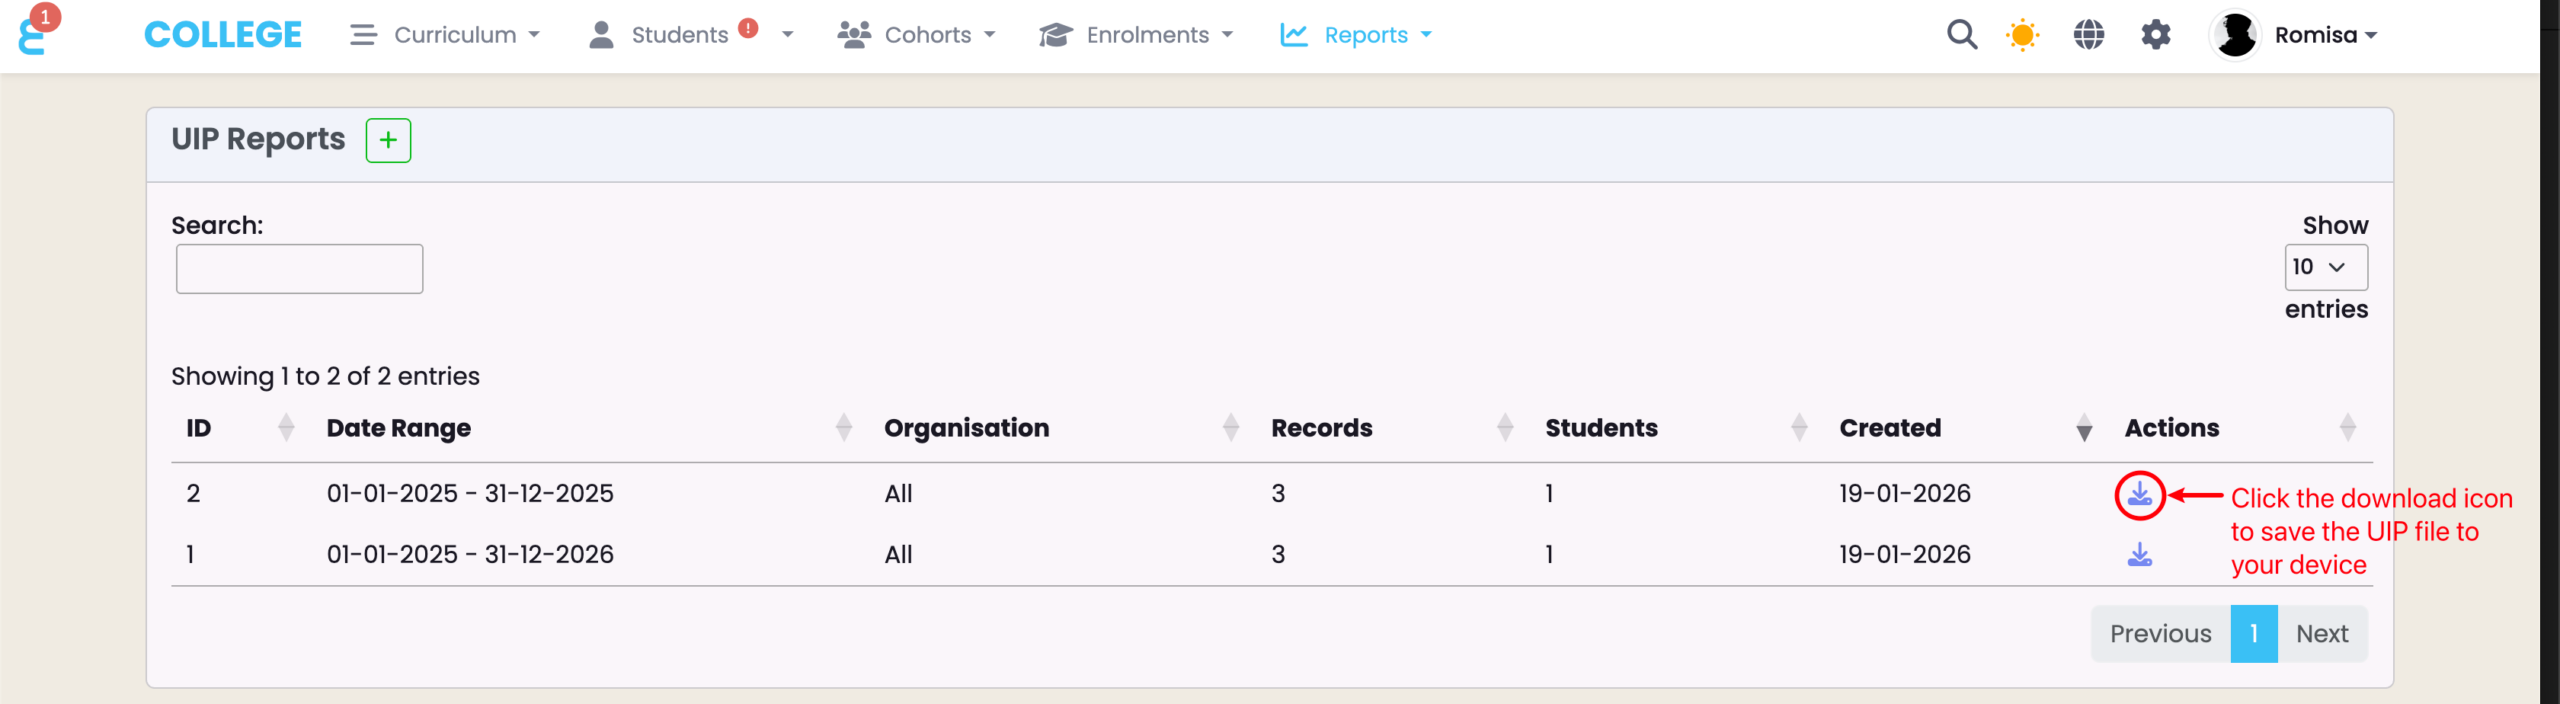The height and width of the screenshot is (704, 2560).
Task: Click the Previous pagination button
Action: (2160, 634)
